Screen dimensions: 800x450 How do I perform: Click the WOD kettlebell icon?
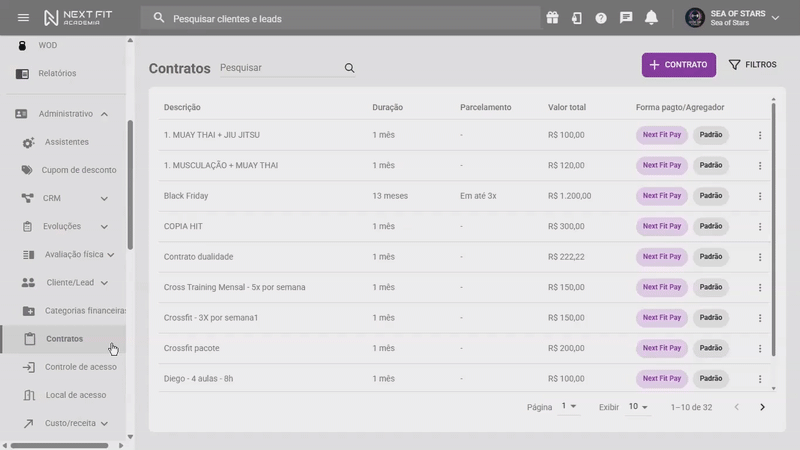pyautogui.click(x=22, y=45)
